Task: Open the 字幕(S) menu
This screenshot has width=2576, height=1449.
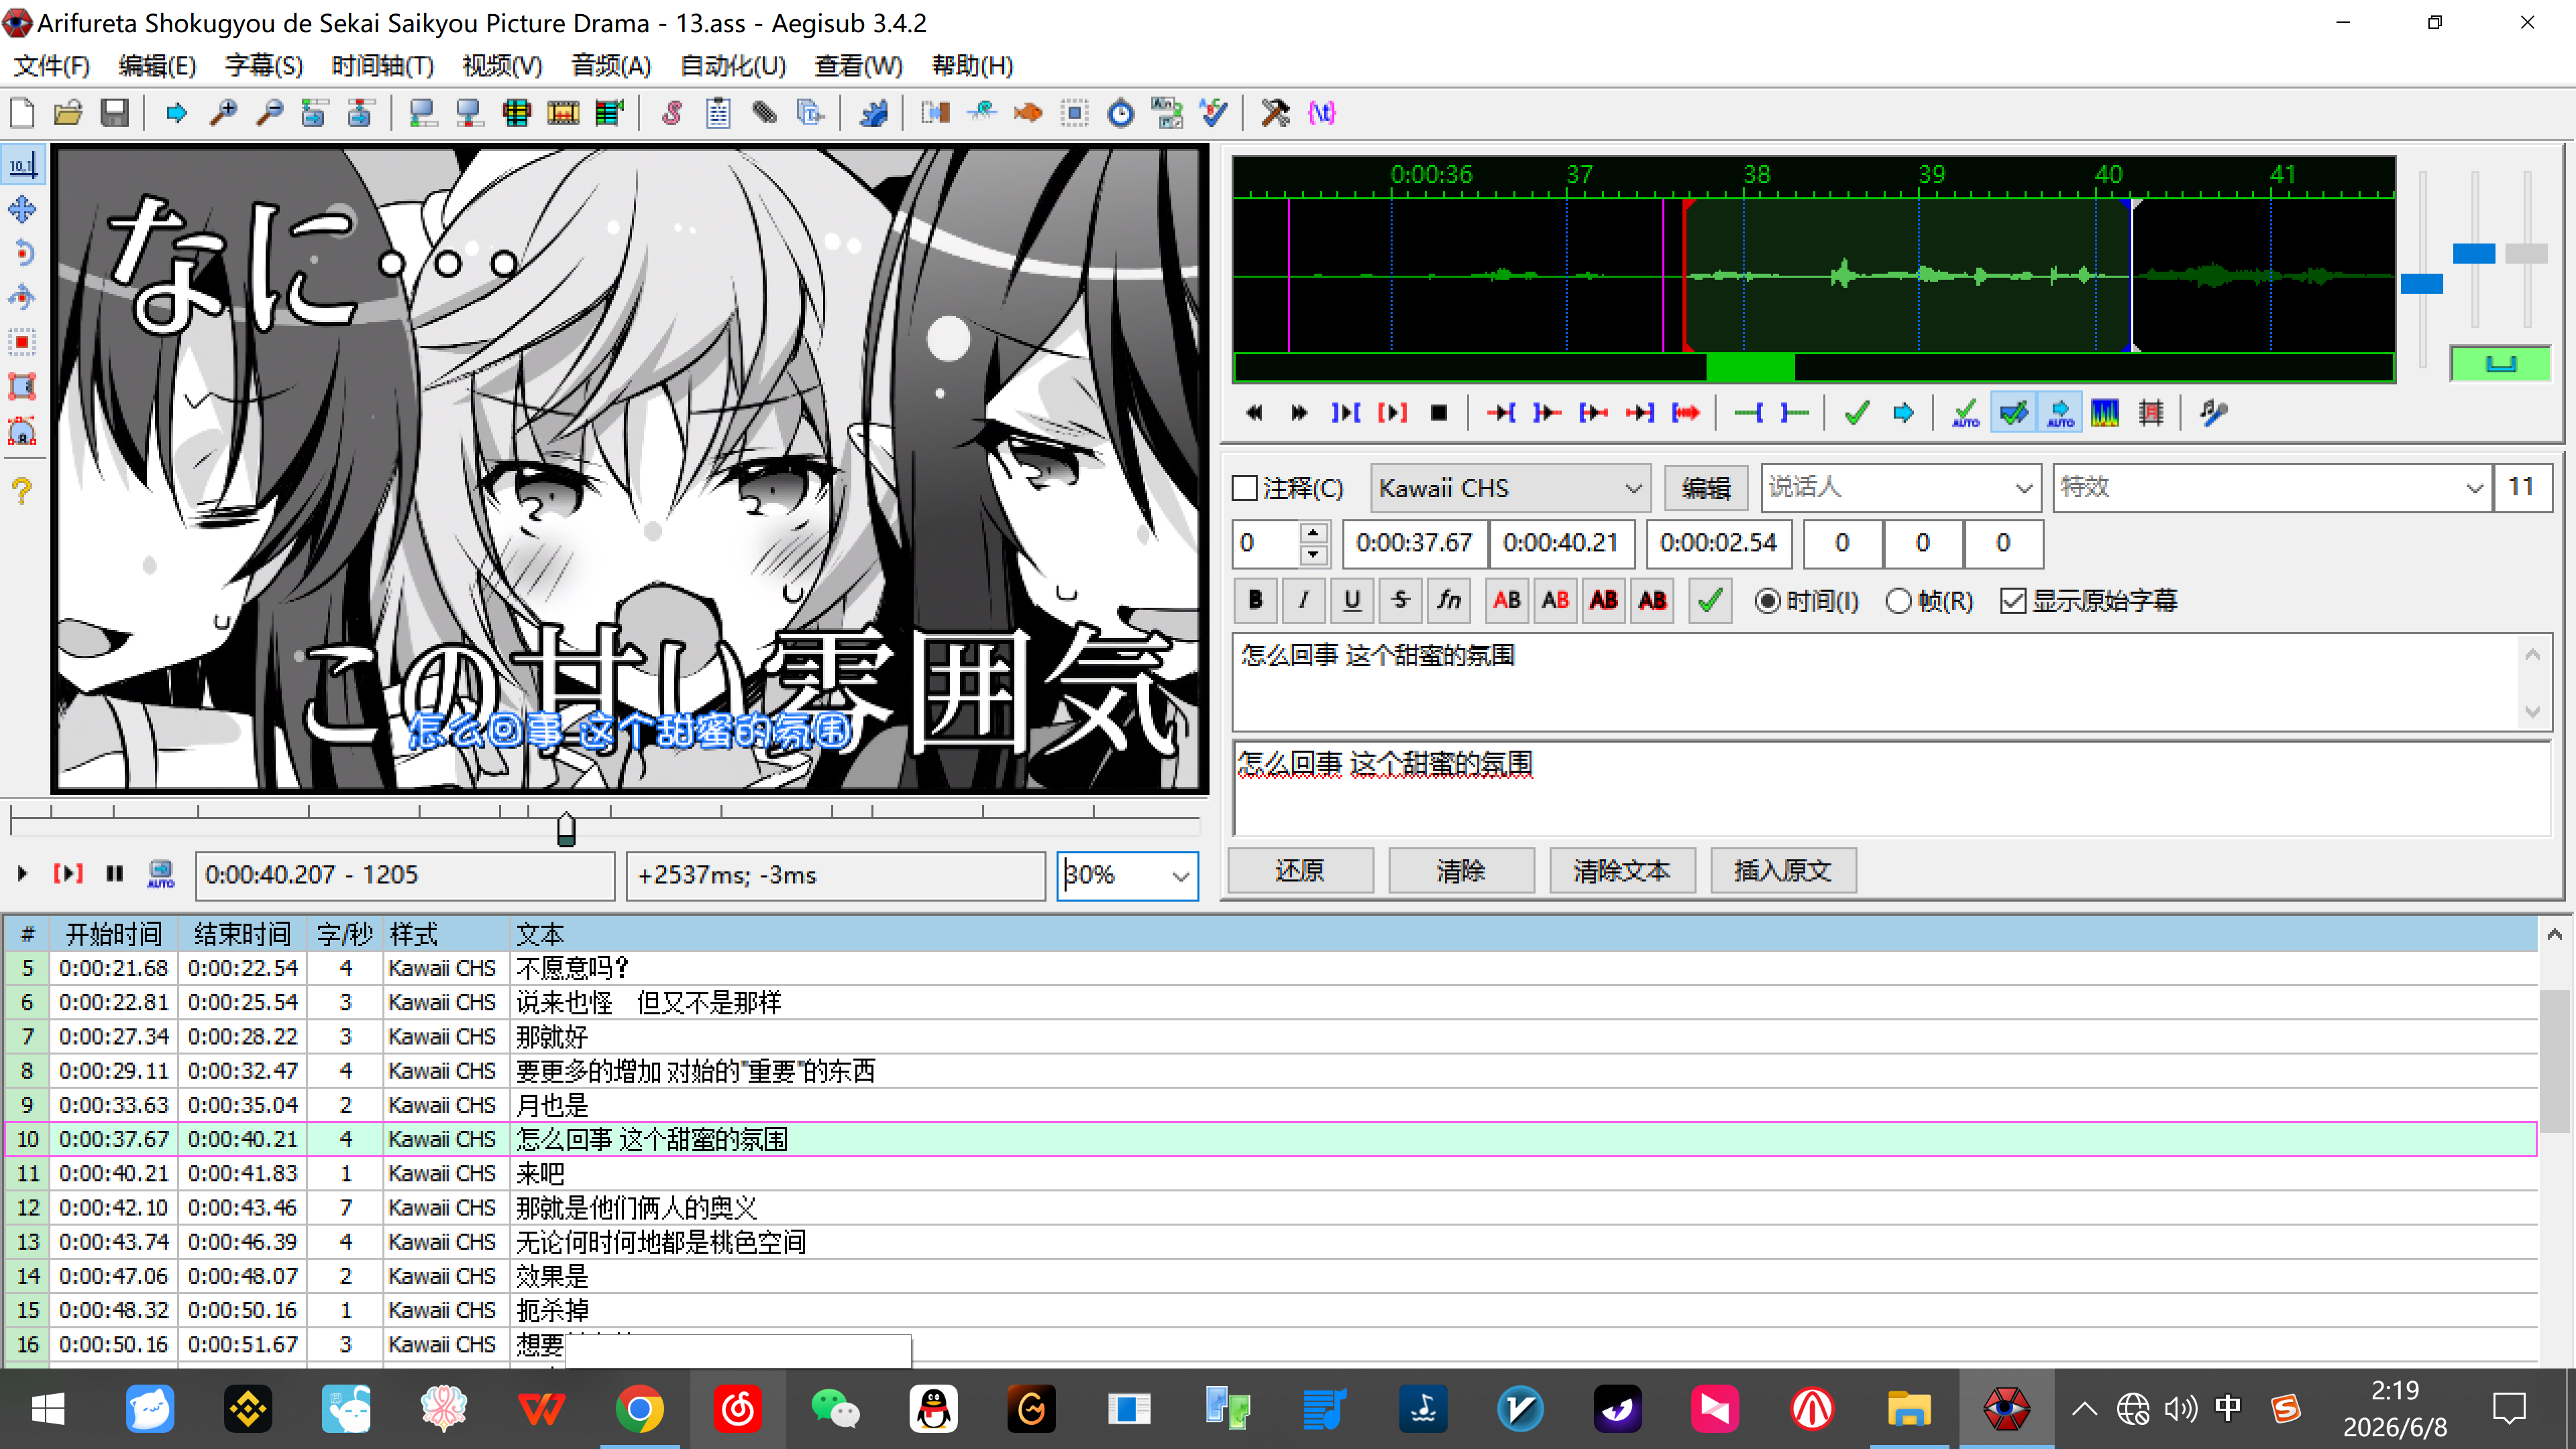Action: pos(263,66)
